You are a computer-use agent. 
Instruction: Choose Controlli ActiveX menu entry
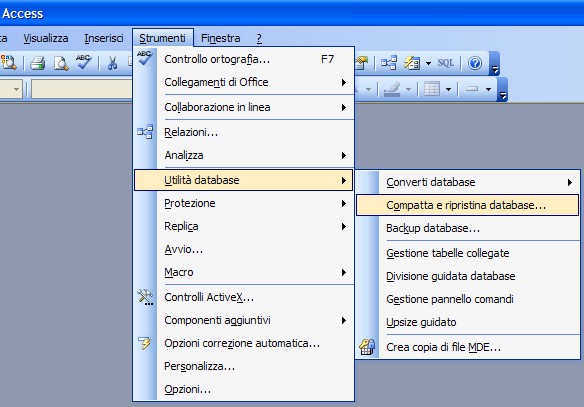pyautogui.click(x=243, y=297)
